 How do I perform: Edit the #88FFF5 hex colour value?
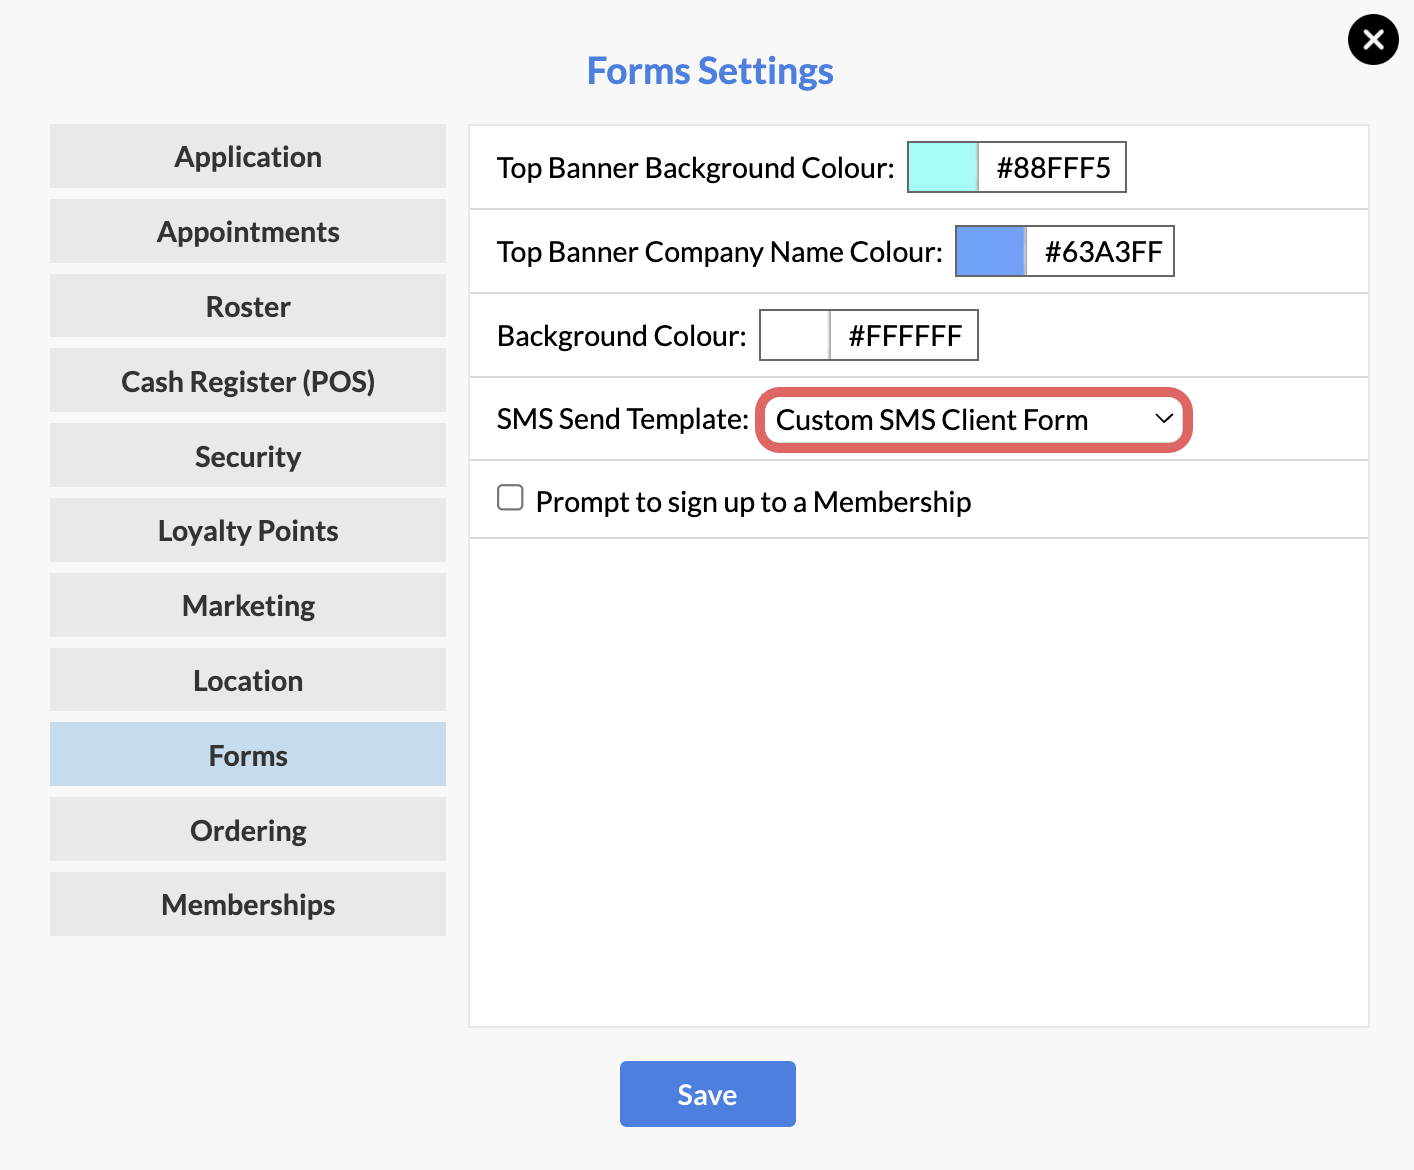pos(1051,167)
